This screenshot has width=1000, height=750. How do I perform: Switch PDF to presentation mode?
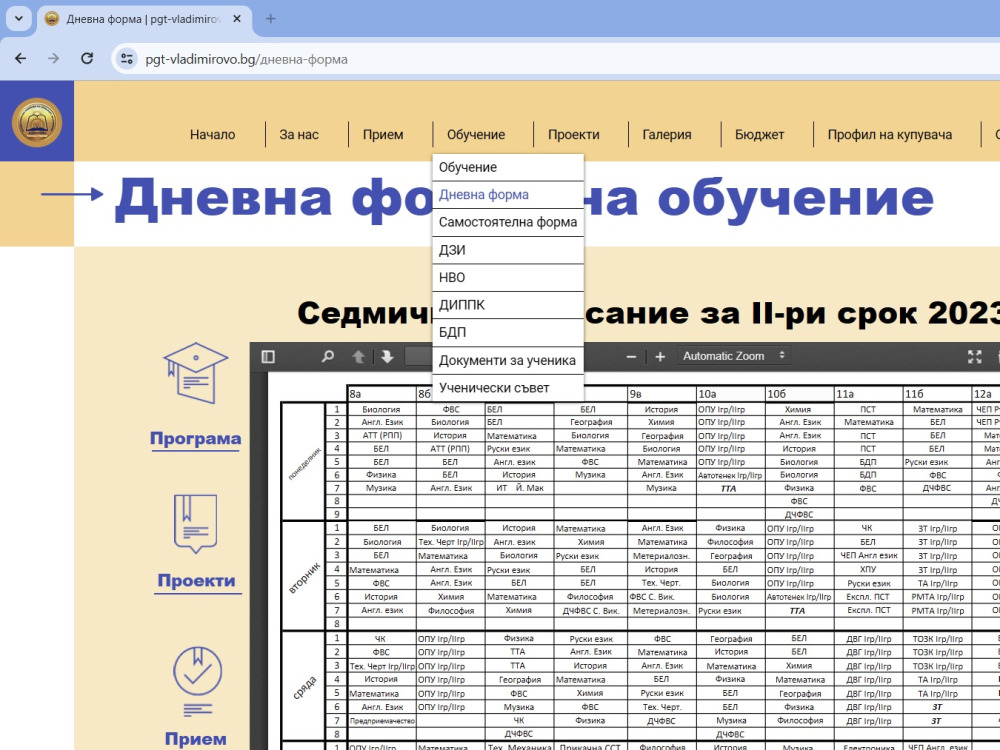click(974, 357)
